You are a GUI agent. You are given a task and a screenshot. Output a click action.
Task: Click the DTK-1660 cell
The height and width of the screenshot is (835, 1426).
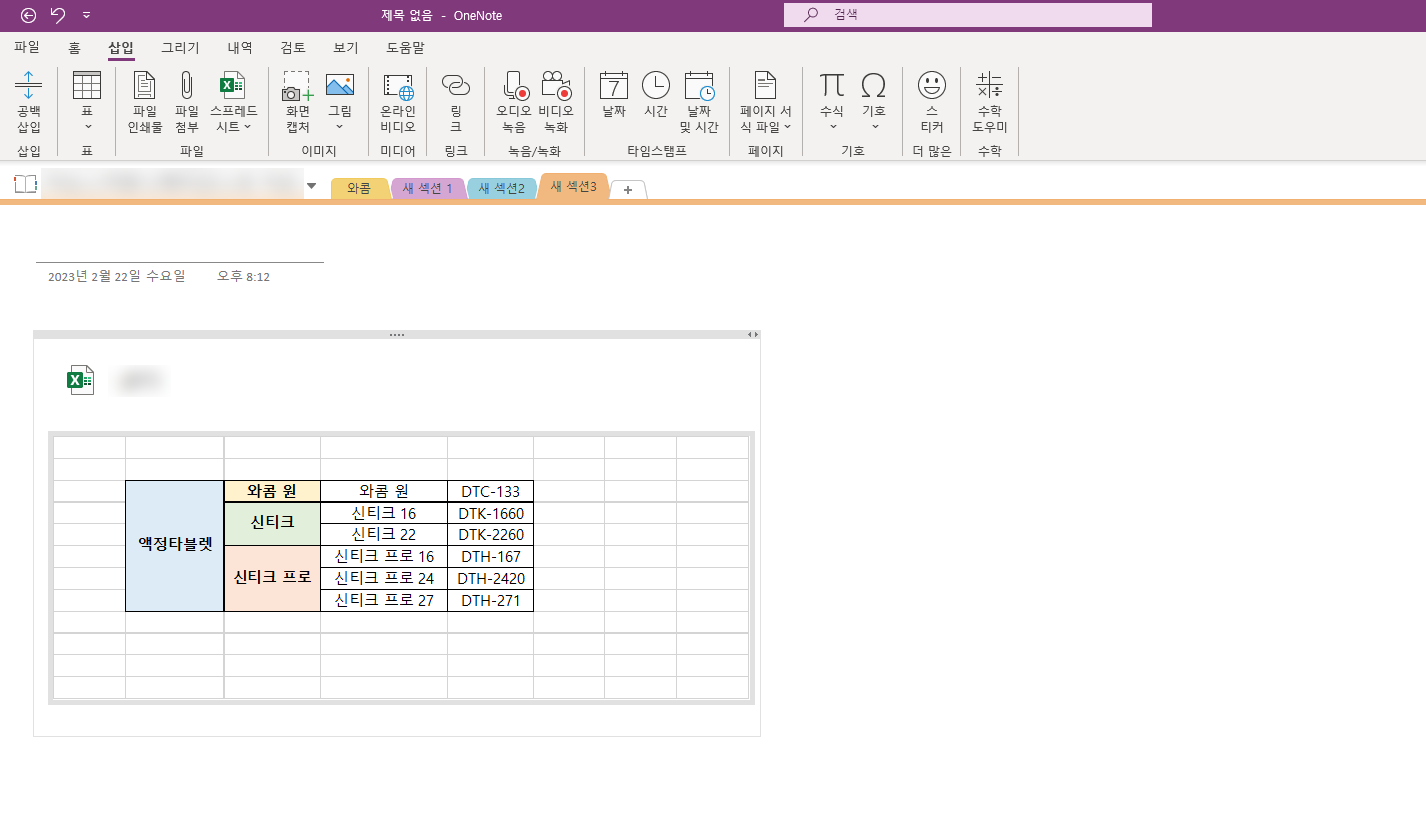491,513
